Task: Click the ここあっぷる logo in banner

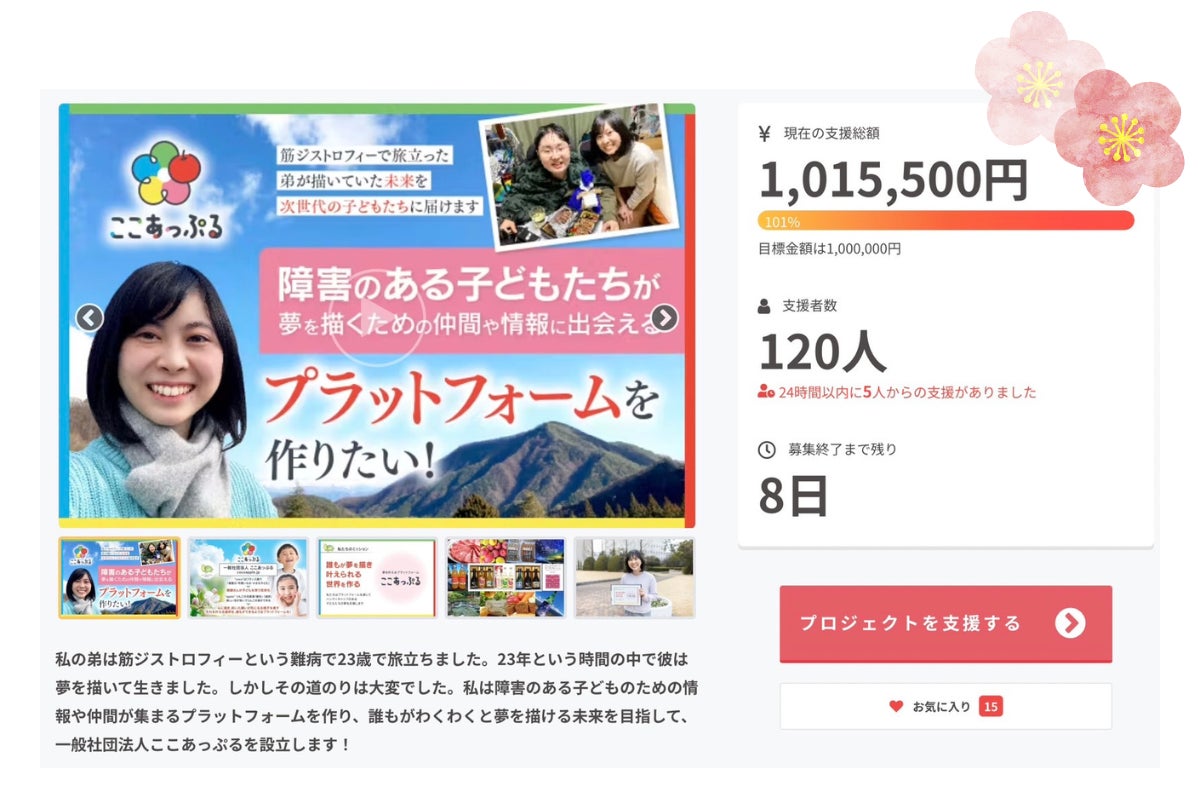Action: pyautogui.click(x=167, y=189)
